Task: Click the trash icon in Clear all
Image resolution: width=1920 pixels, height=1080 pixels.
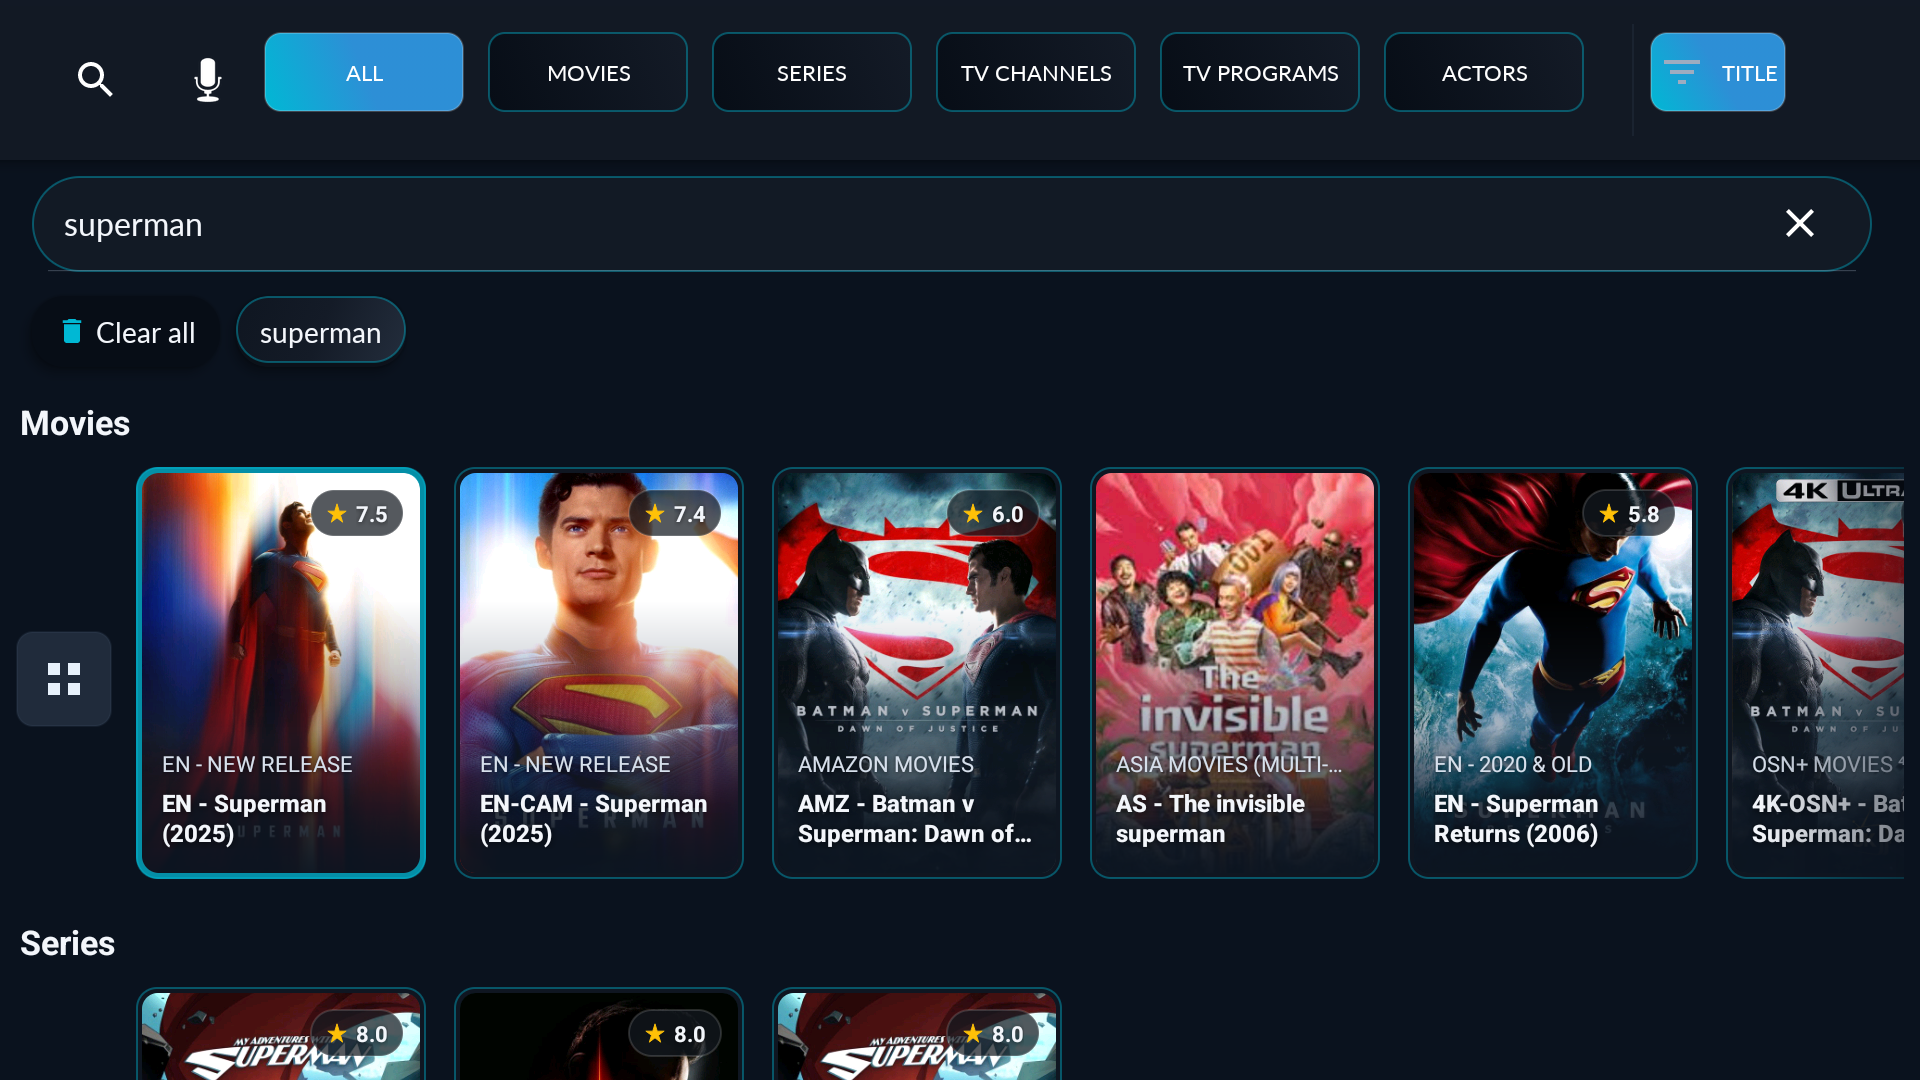Action: click(x=72, y=331)
